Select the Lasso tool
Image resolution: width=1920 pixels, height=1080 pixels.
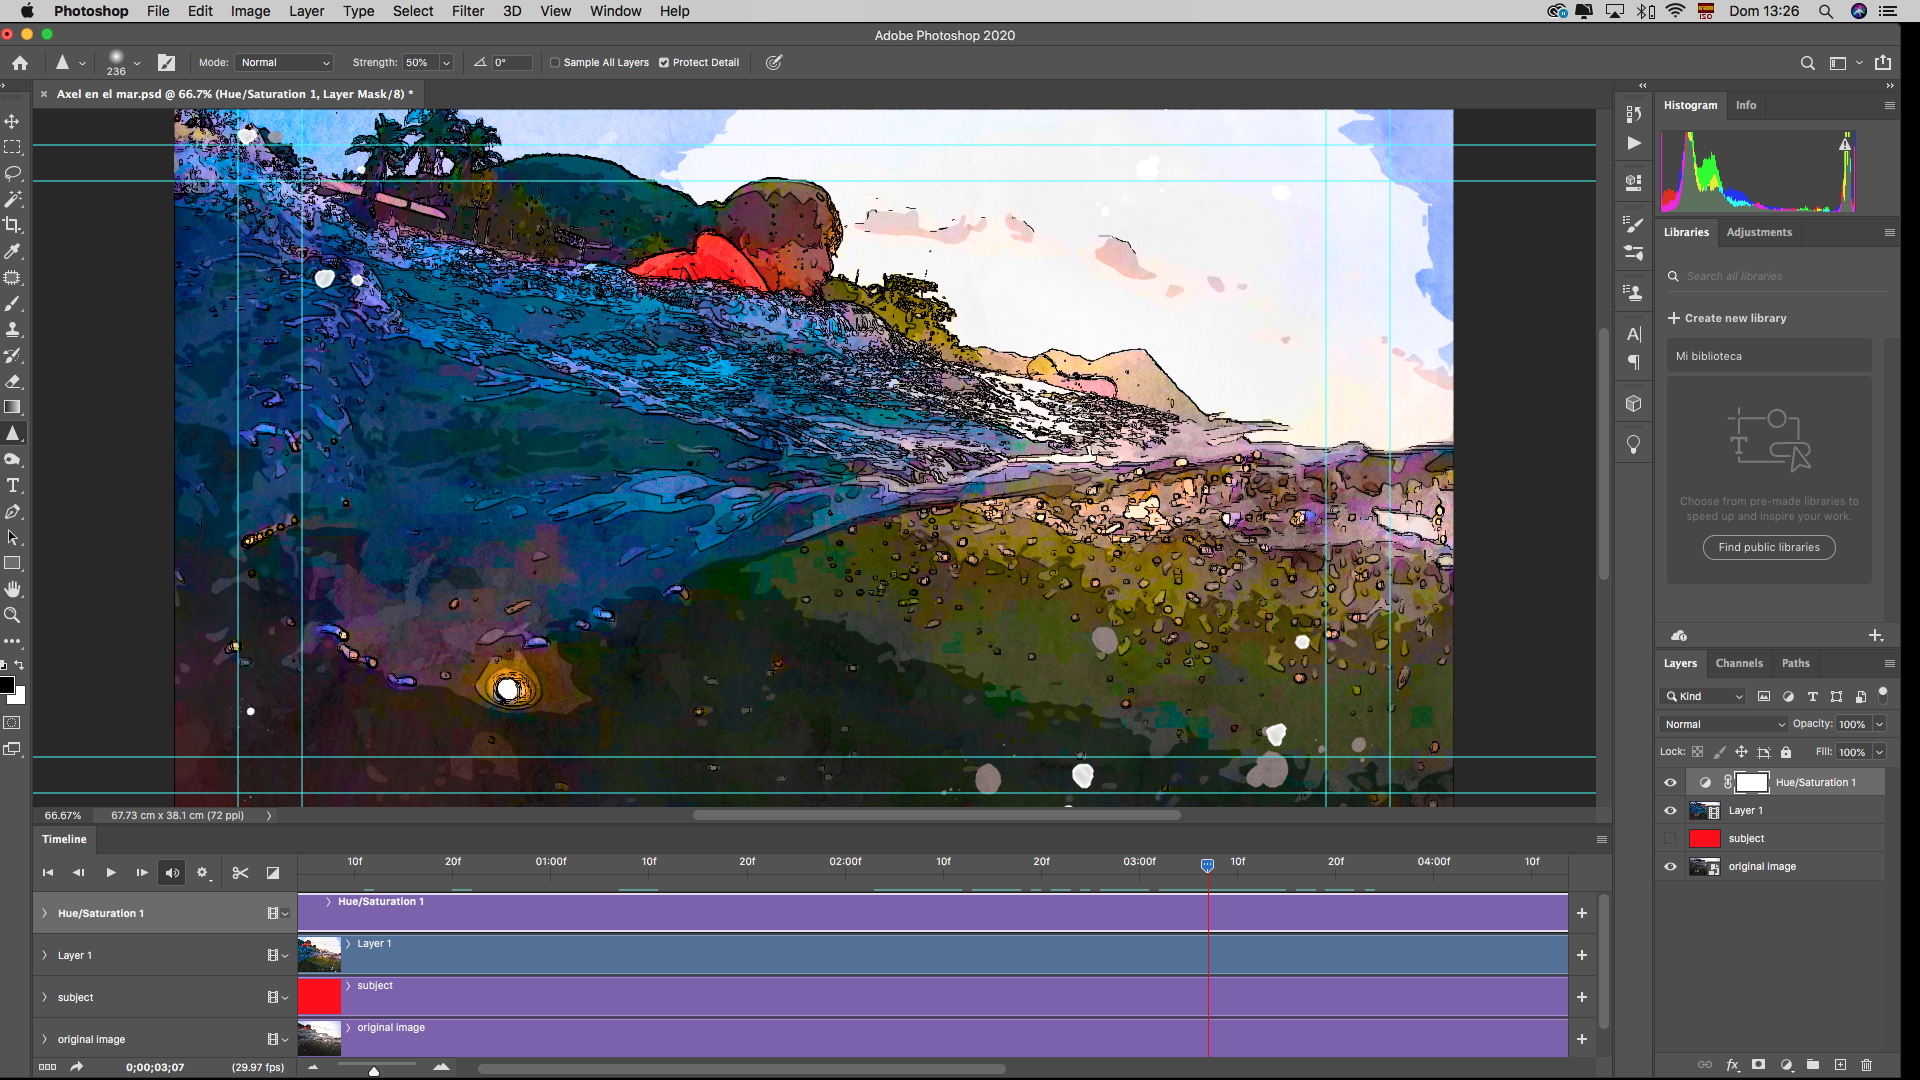point(13,173)
